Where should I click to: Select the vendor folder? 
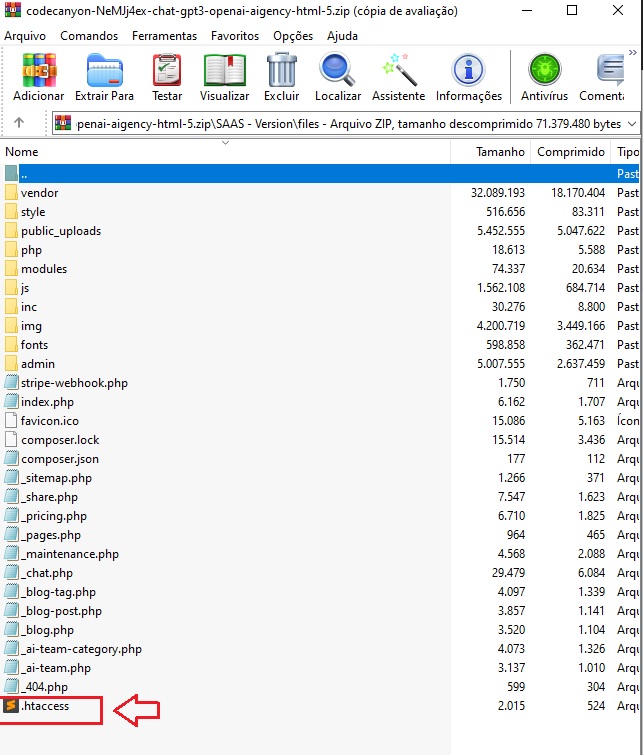tap(39, 193)
